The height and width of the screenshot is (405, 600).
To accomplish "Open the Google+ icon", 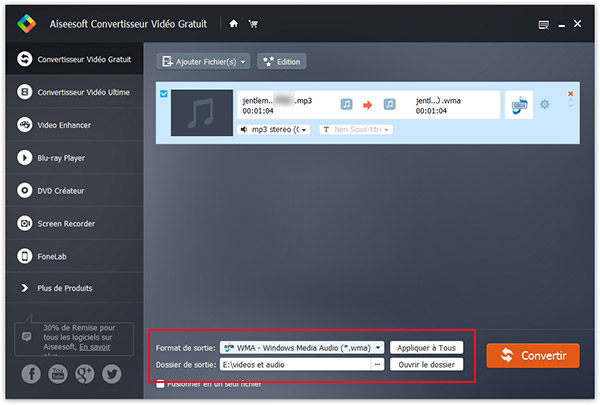I will pyautogui.click(x=85, y=374).
